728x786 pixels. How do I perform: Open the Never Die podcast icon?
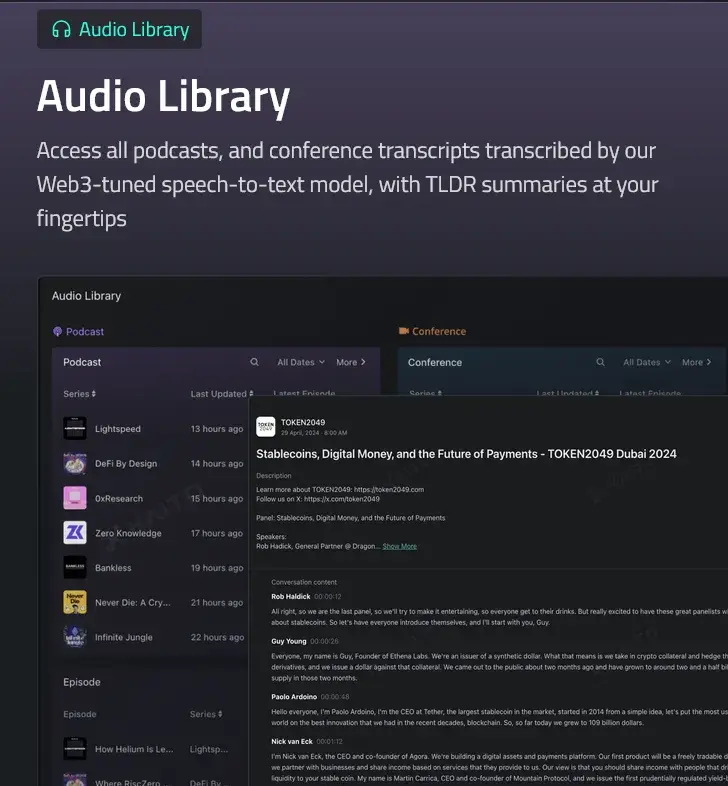[x=75, y=603]
